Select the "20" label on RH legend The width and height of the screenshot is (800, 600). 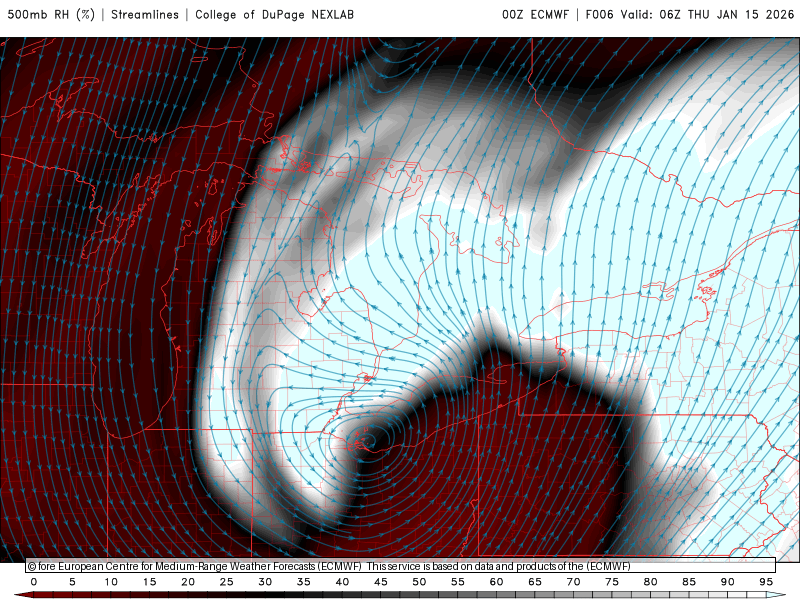tap(188, 582)
